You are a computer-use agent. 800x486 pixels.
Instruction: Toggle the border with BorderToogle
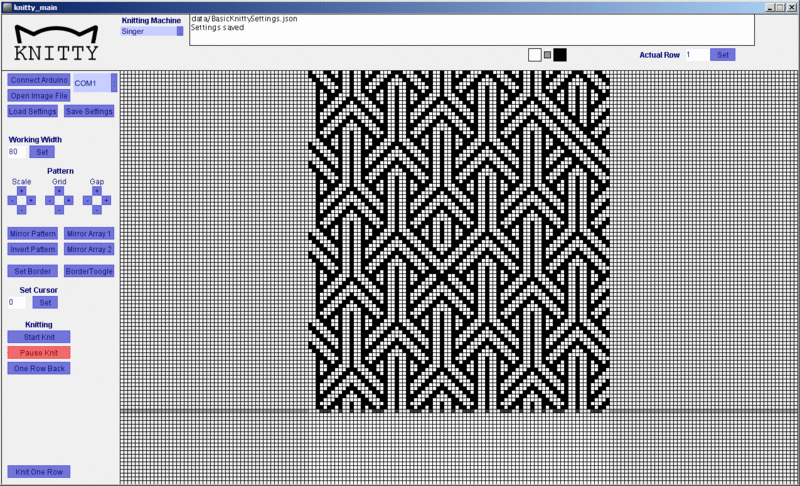coord(89,271)
